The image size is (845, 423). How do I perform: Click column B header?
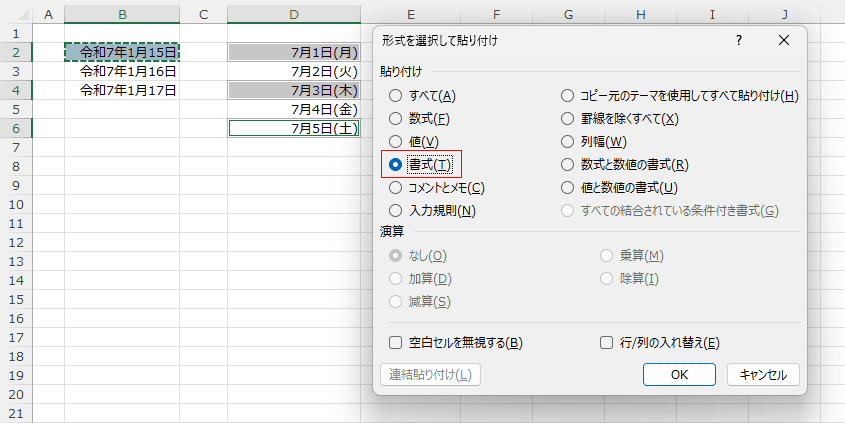122,14
